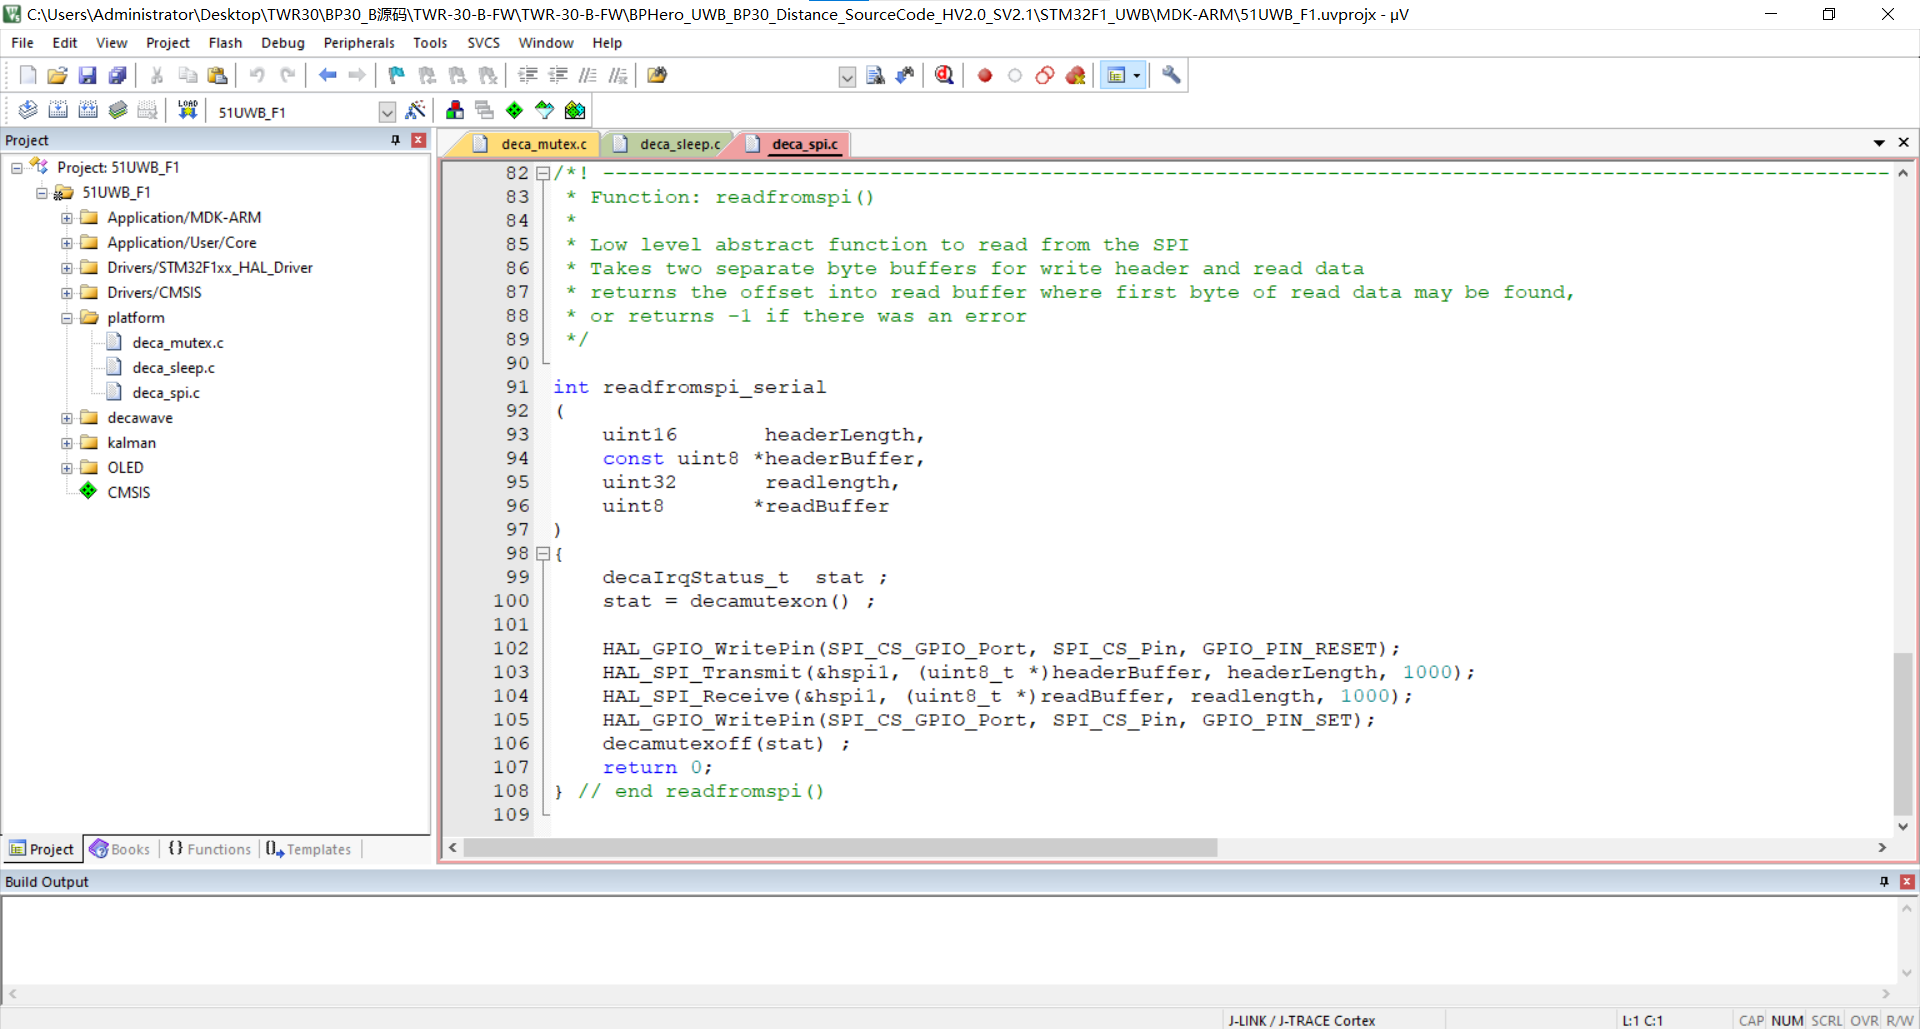1920x1029 pixels.
Task: Collapse the platform folder in the tree
Action: [66, 318]
